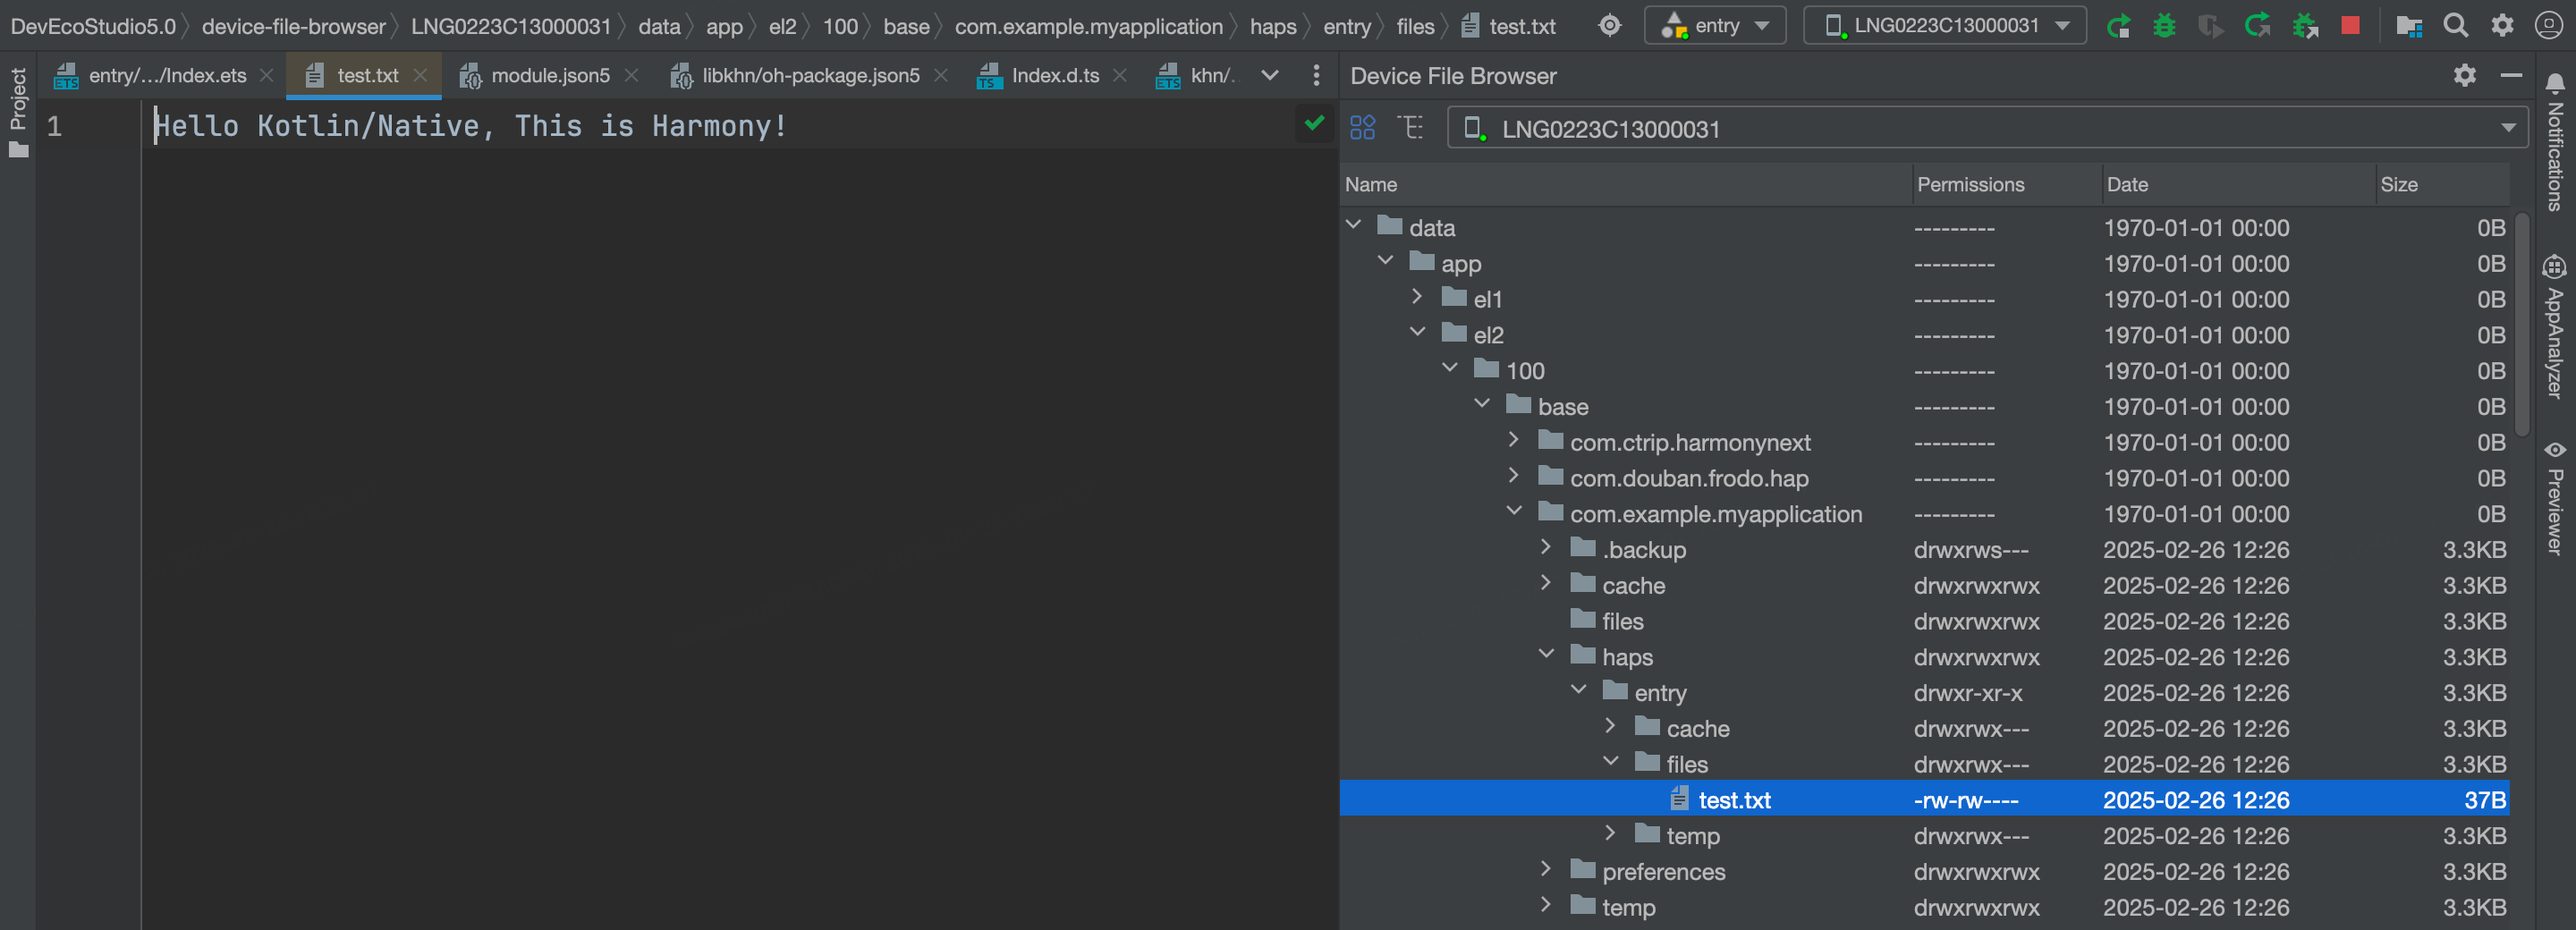2576x930 pixels.
Task: Click the file browser vertical scrollbar
Action: point(2522,325)
